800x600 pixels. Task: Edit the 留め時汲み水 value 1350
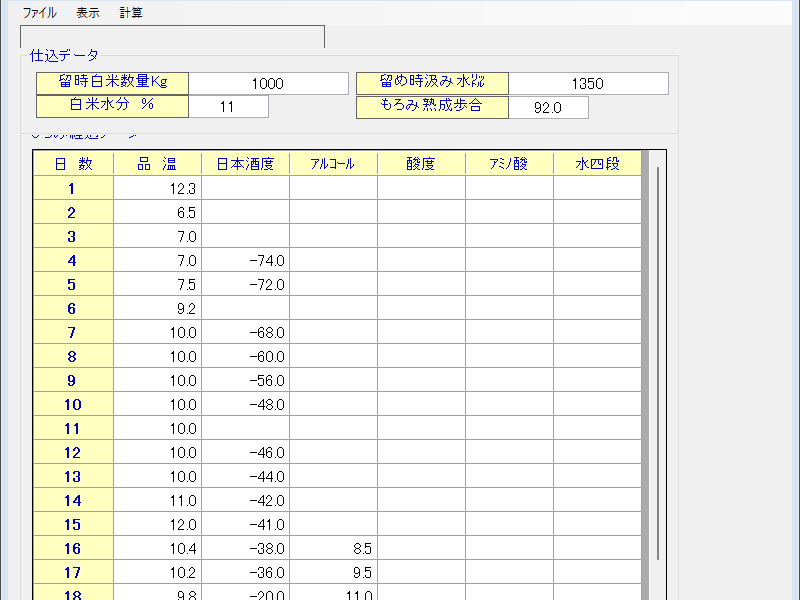pos(588,83)
